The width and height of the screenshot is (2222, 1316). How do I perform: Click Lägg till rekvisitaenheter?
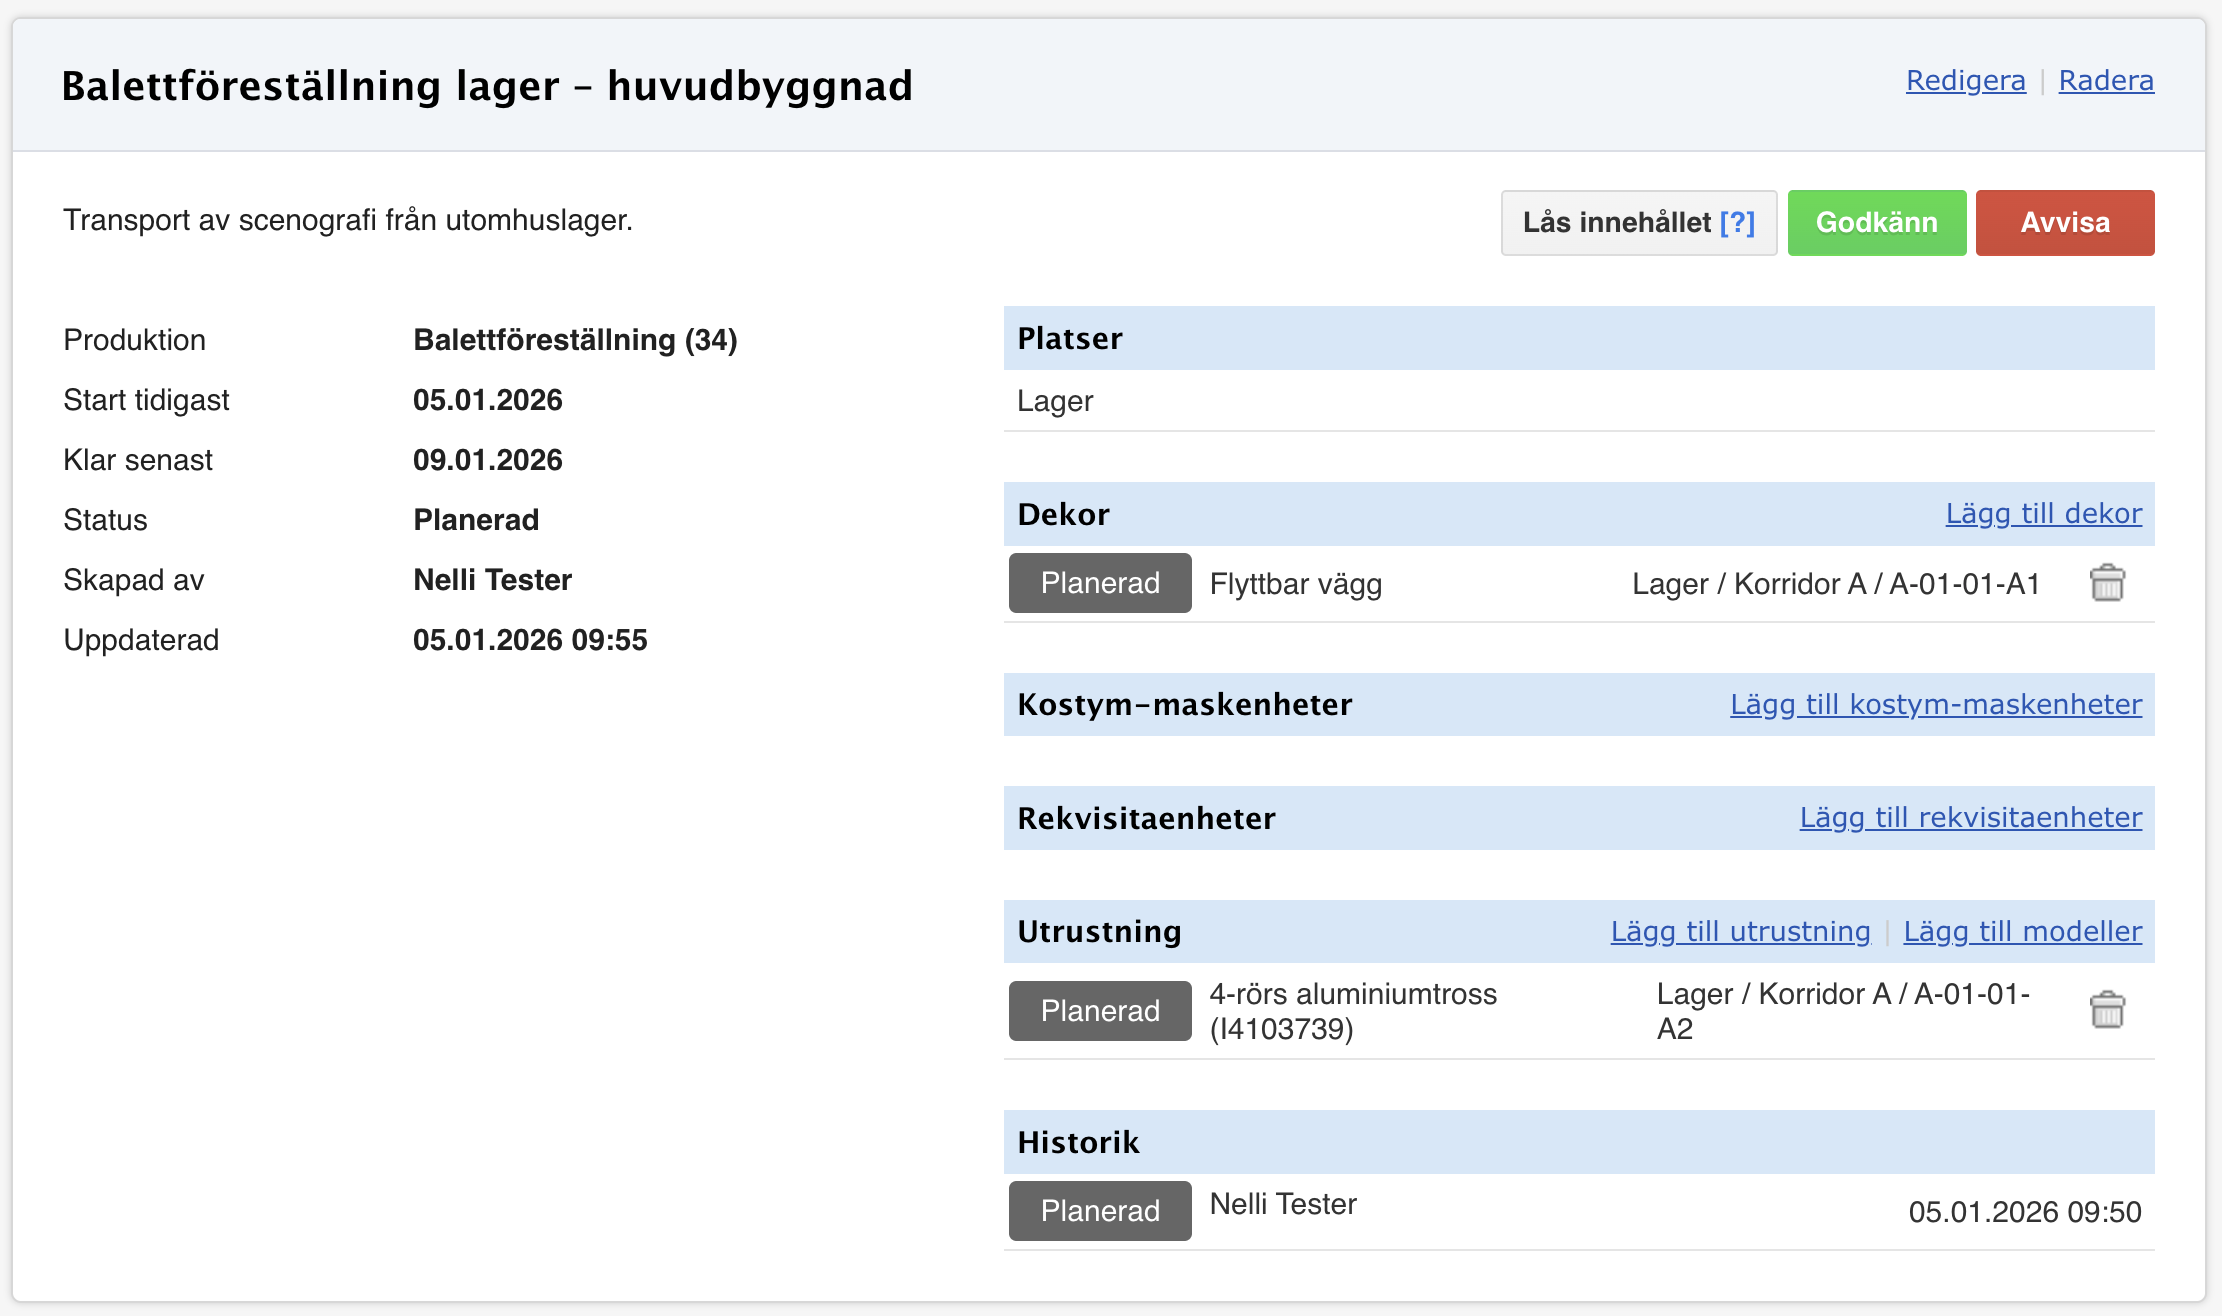tap(1970, 817)
